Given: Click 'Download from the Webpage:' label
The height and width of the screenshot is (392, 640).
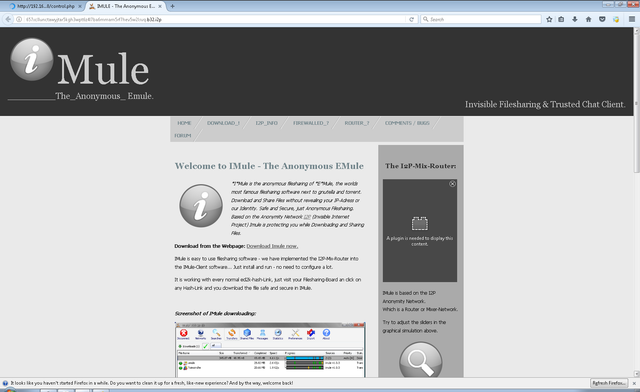Looking at the screenshot, I should (x=210, y=246).
